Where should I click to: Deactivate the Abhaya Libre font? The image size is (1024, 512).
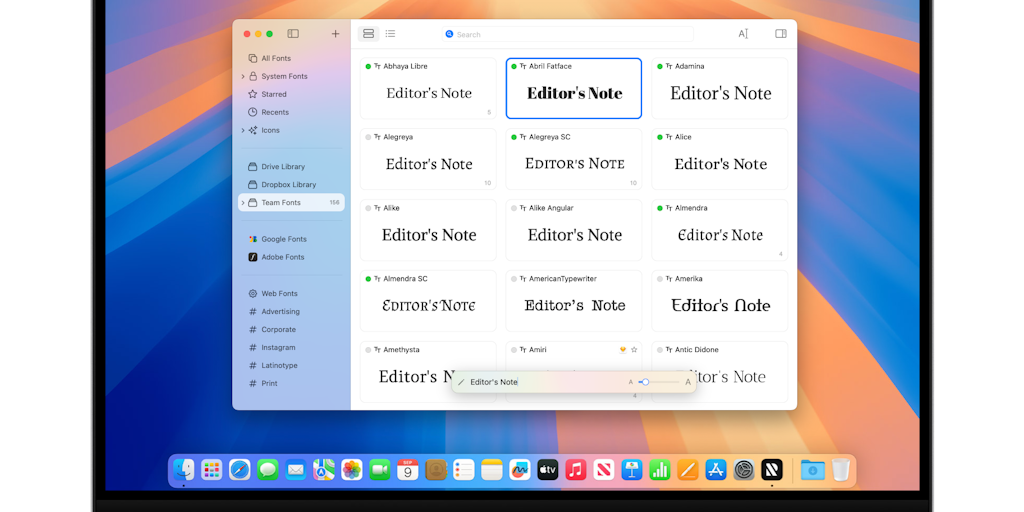pyautogui.click(x=368, y=67)
